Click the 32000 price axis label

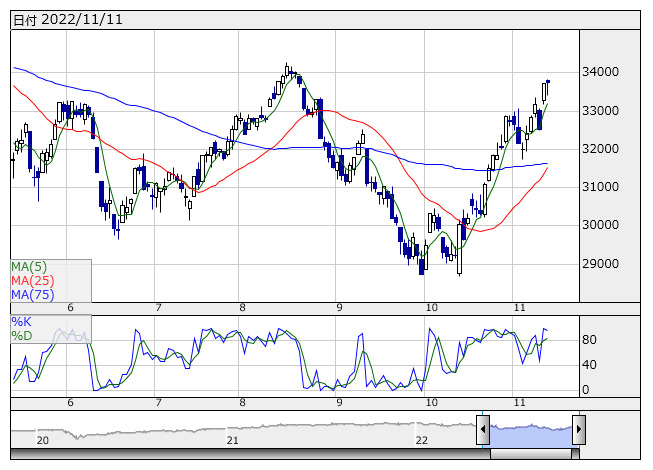tap(601, 149)
